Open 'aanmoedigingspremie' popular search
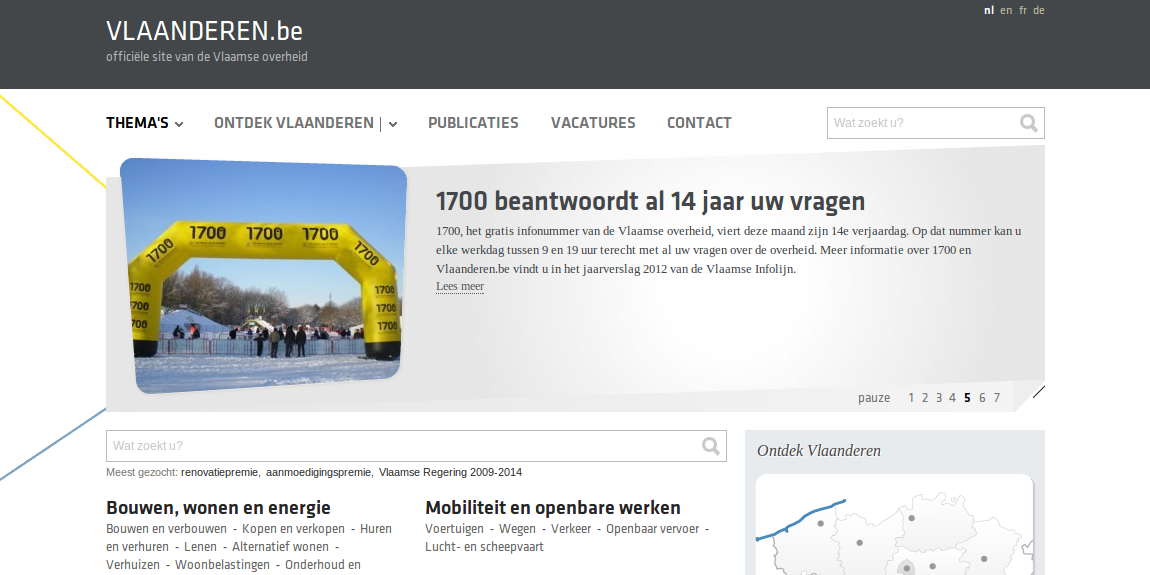The width and height of the screenshot is (1150, 575). click(x=318, y=472)
